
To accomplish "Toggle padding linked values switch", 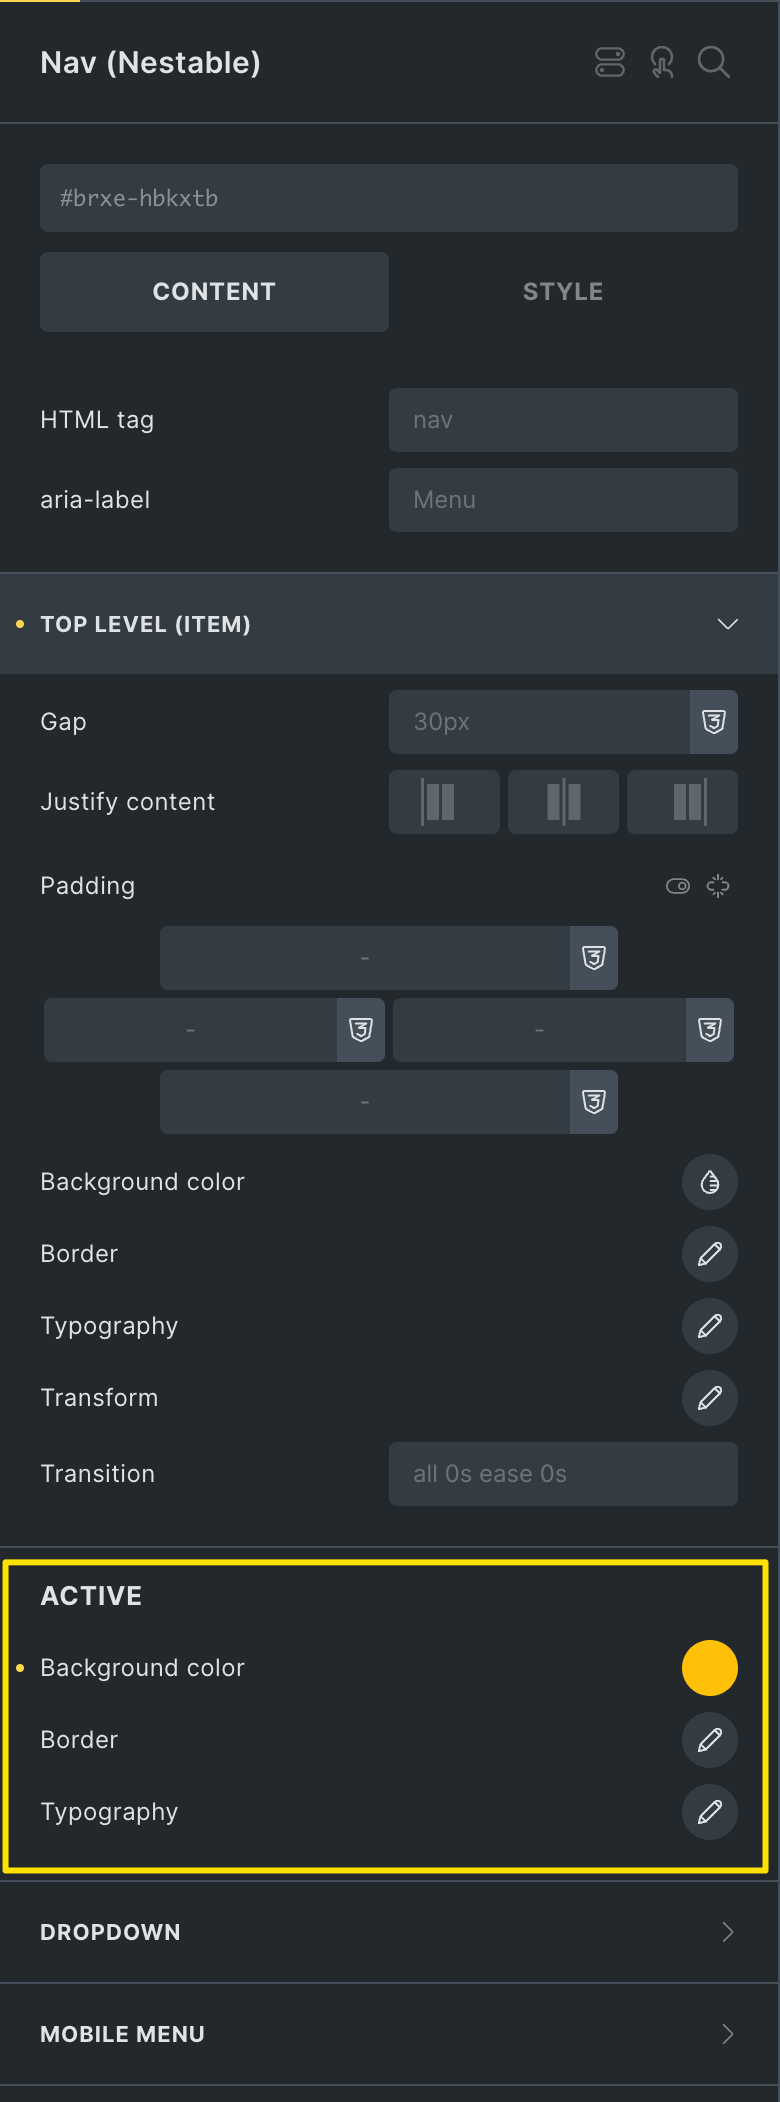I will [x=678, y=886].
